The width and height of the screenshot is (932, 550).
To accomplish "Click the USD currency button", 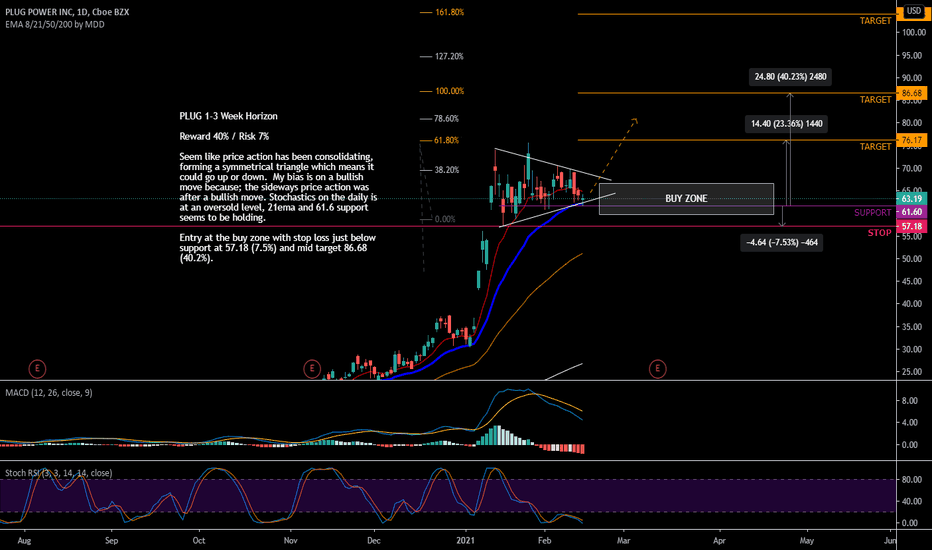I will coord(914,11).
